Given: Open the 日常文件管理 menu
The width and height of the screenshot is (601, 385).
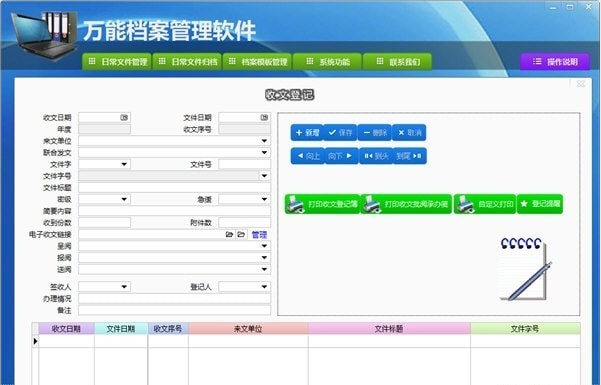Looking at the screenshot, I should pyautogui.click(x=117, y=62).
